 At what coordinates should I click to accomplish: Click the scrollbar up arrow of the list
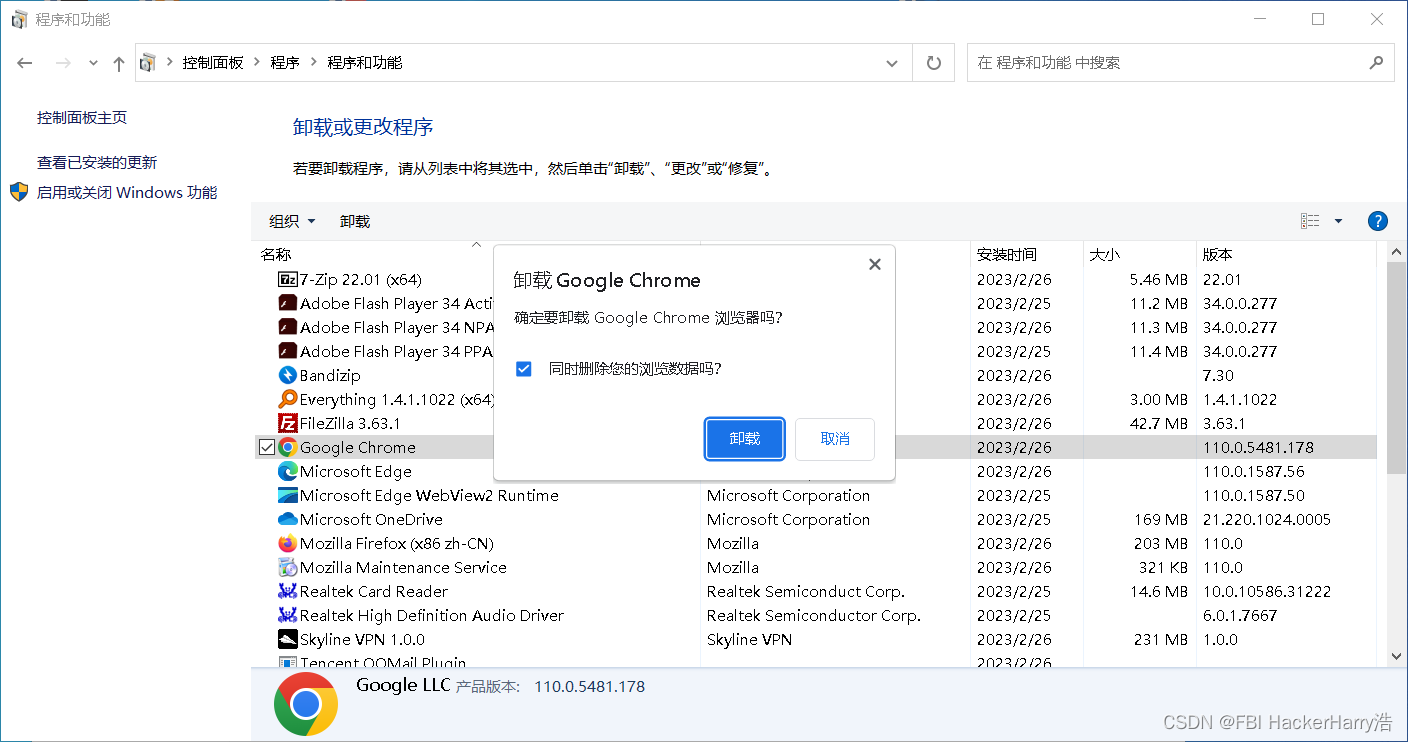tap(1398, 253)
